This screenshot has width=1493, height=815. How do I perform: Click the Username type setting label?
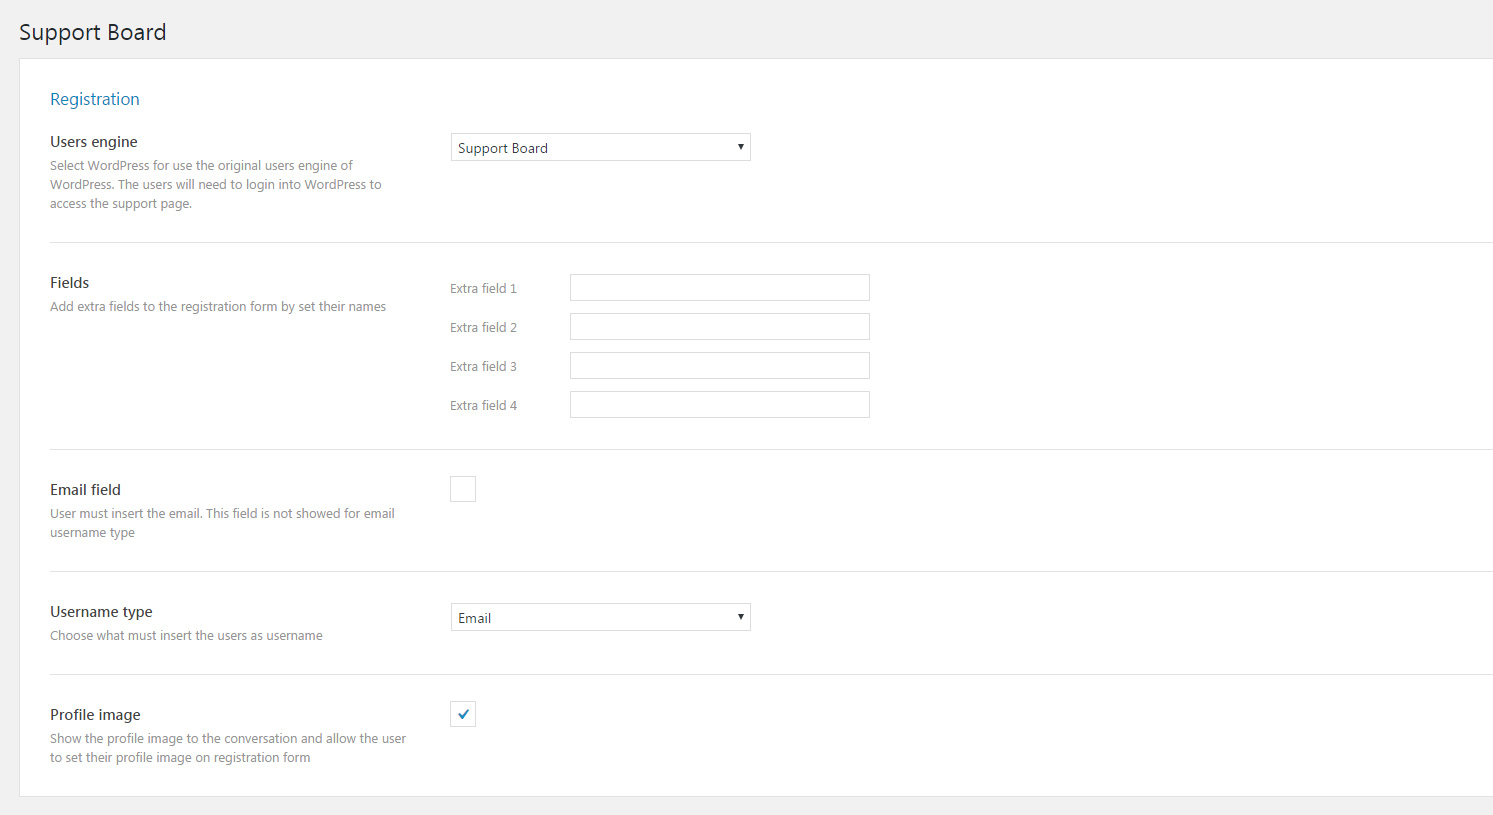pyautogui.click(x=101, y=612)
